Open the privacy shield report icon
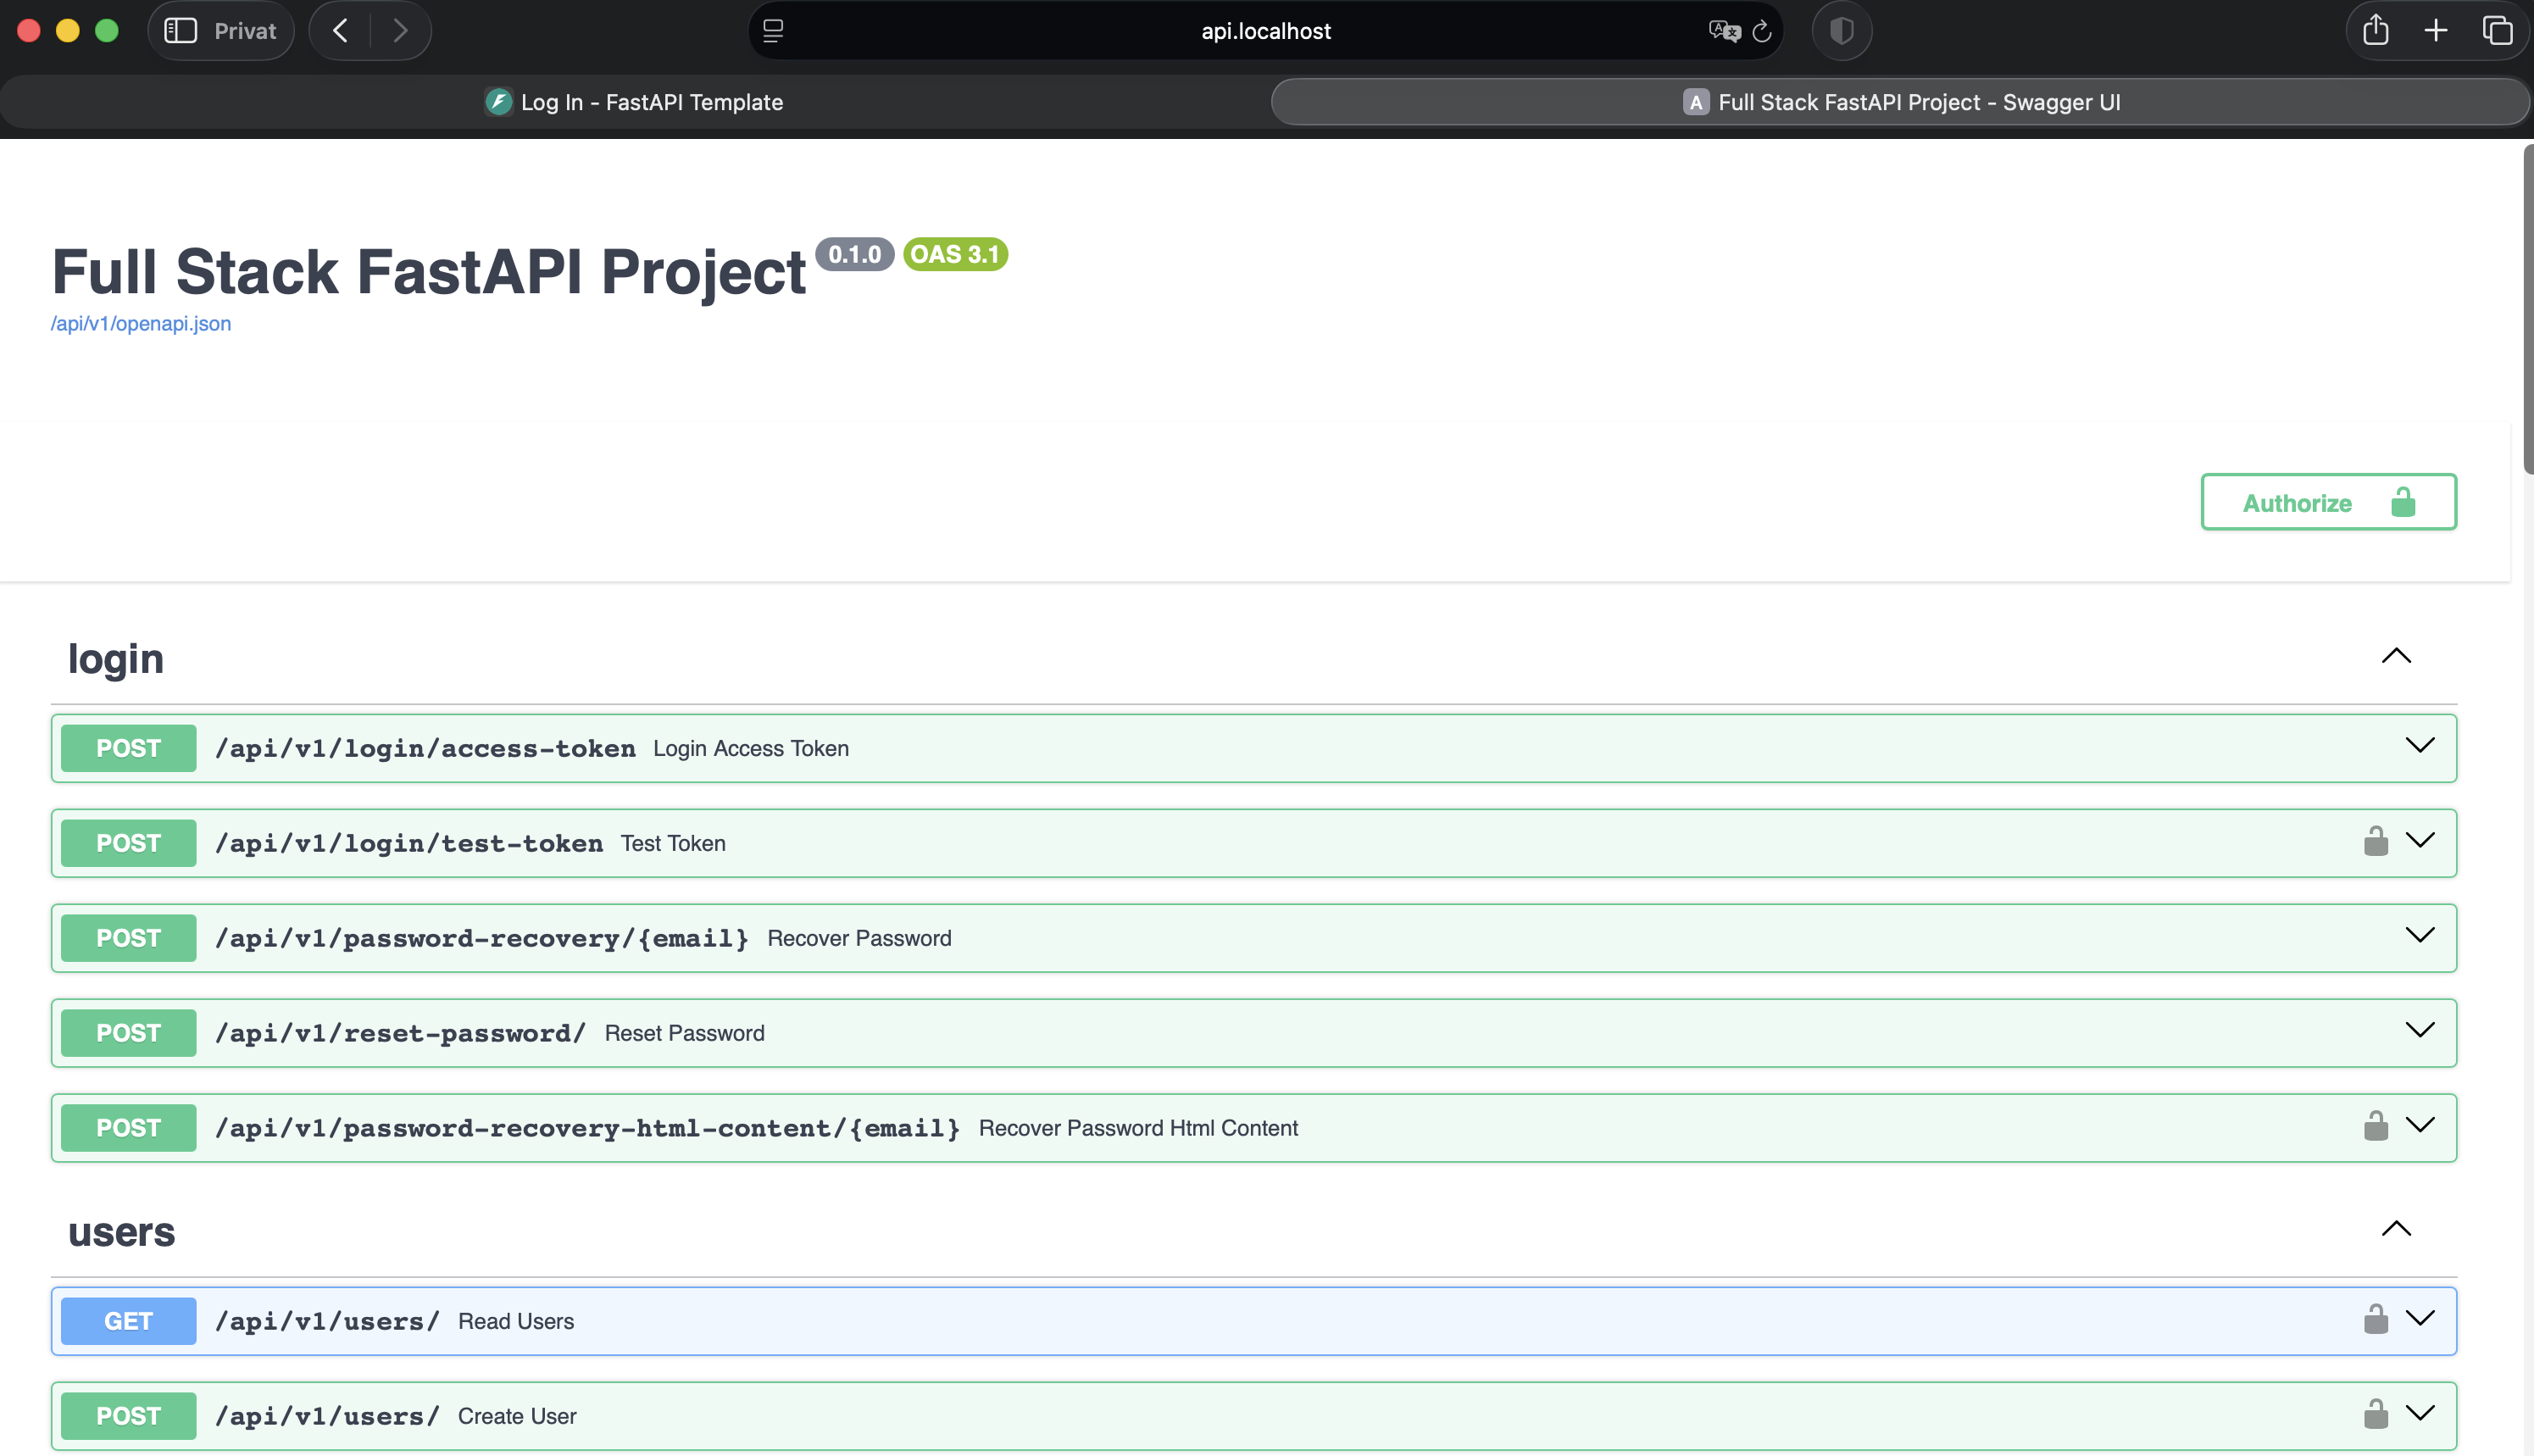Image resolution: width=2534 pixels, height=1456 pixels. (x=1841, y=31)
